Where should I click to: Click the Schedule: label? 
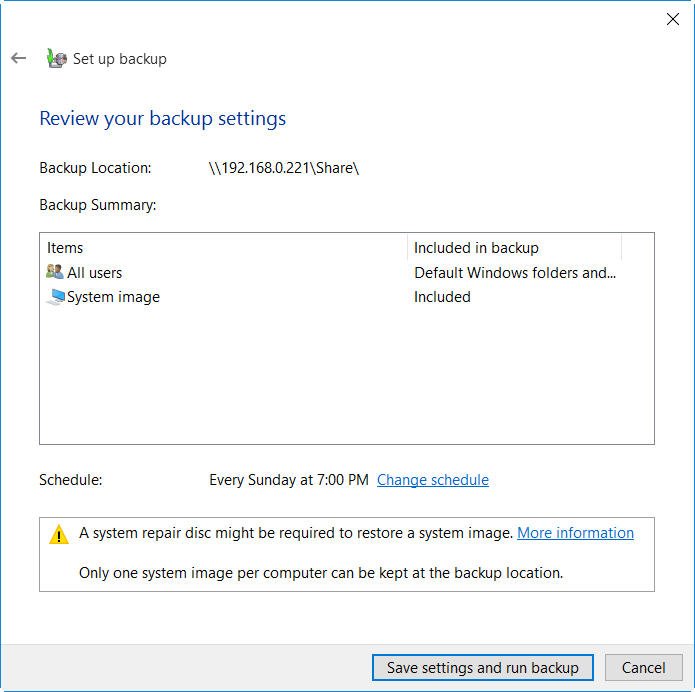(x=70, y=480)
